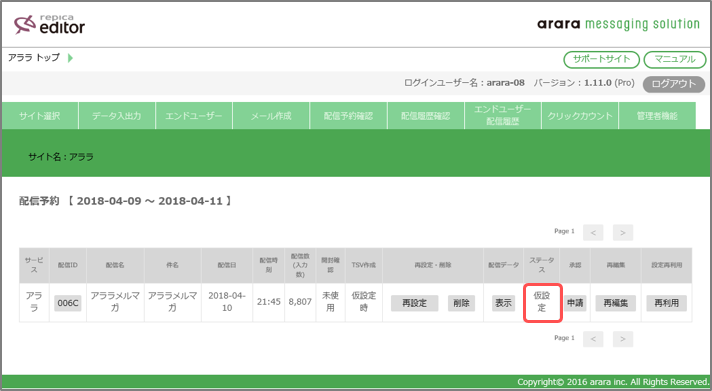Click the 申請 approval button
Screen dimensions: 712x391
click(575, 303)
